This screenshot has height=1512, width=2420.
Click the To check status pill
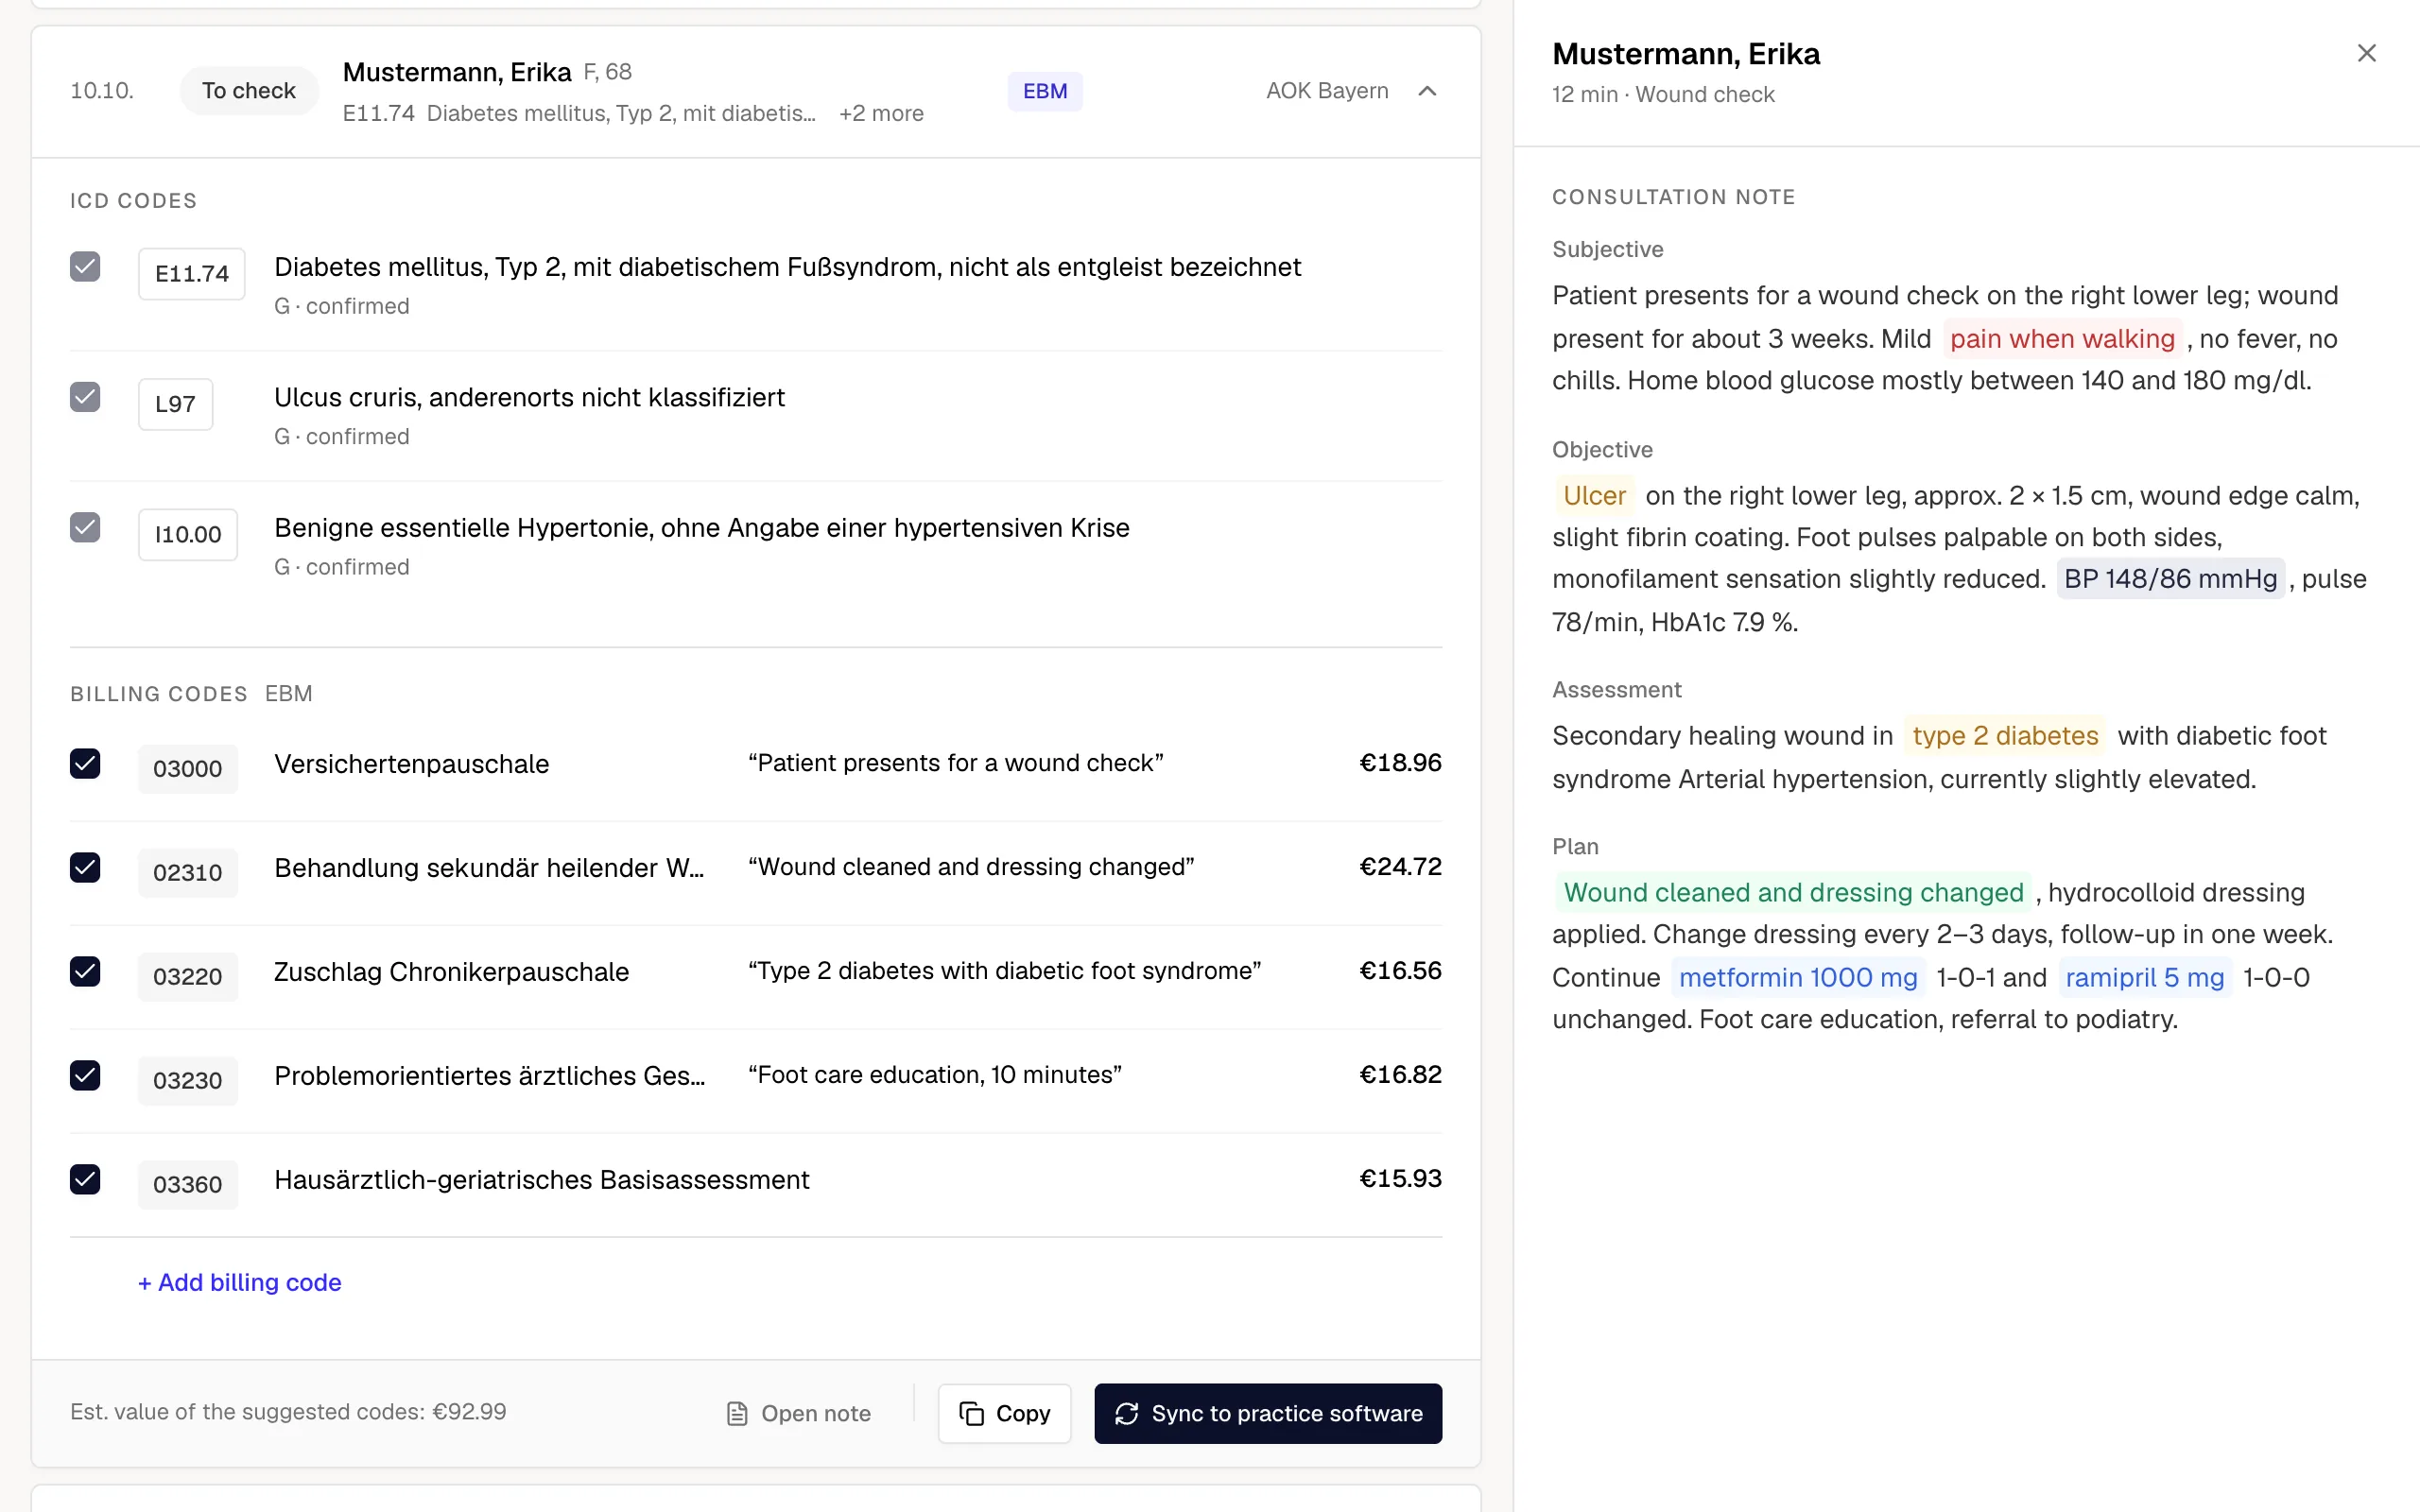pyautogui.click(x=249, y=91)
